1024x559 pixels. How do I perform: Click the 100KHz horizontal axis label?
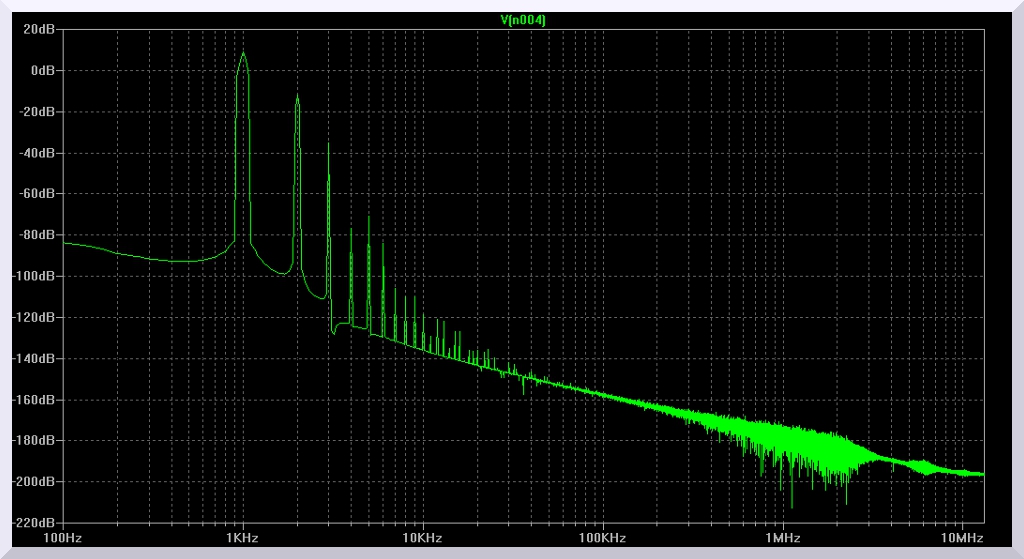602,538
